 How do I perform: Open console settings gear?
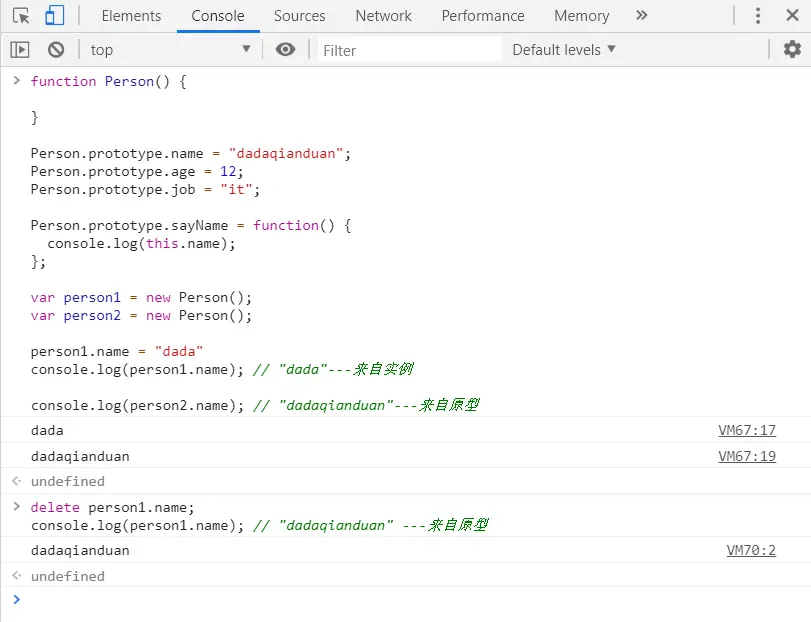click(792, 50)
